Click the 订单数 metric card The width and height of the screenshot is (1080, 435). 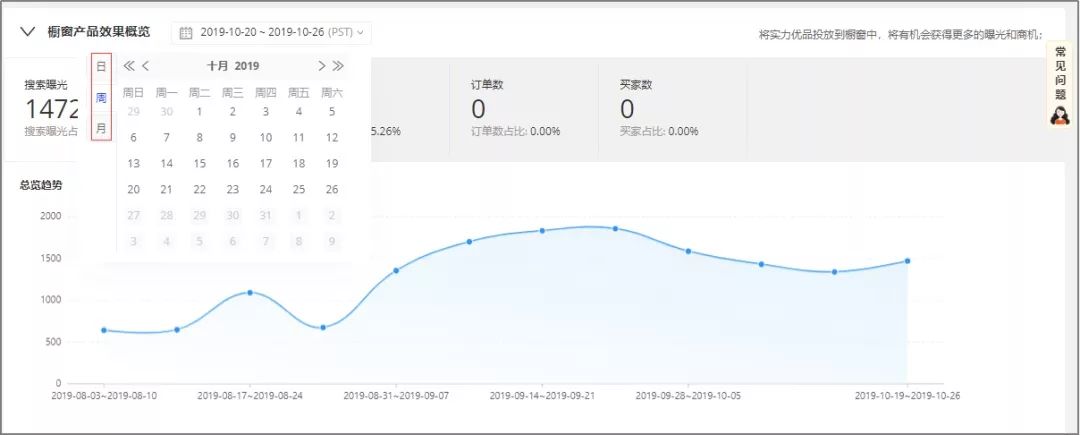pos(522,108)
